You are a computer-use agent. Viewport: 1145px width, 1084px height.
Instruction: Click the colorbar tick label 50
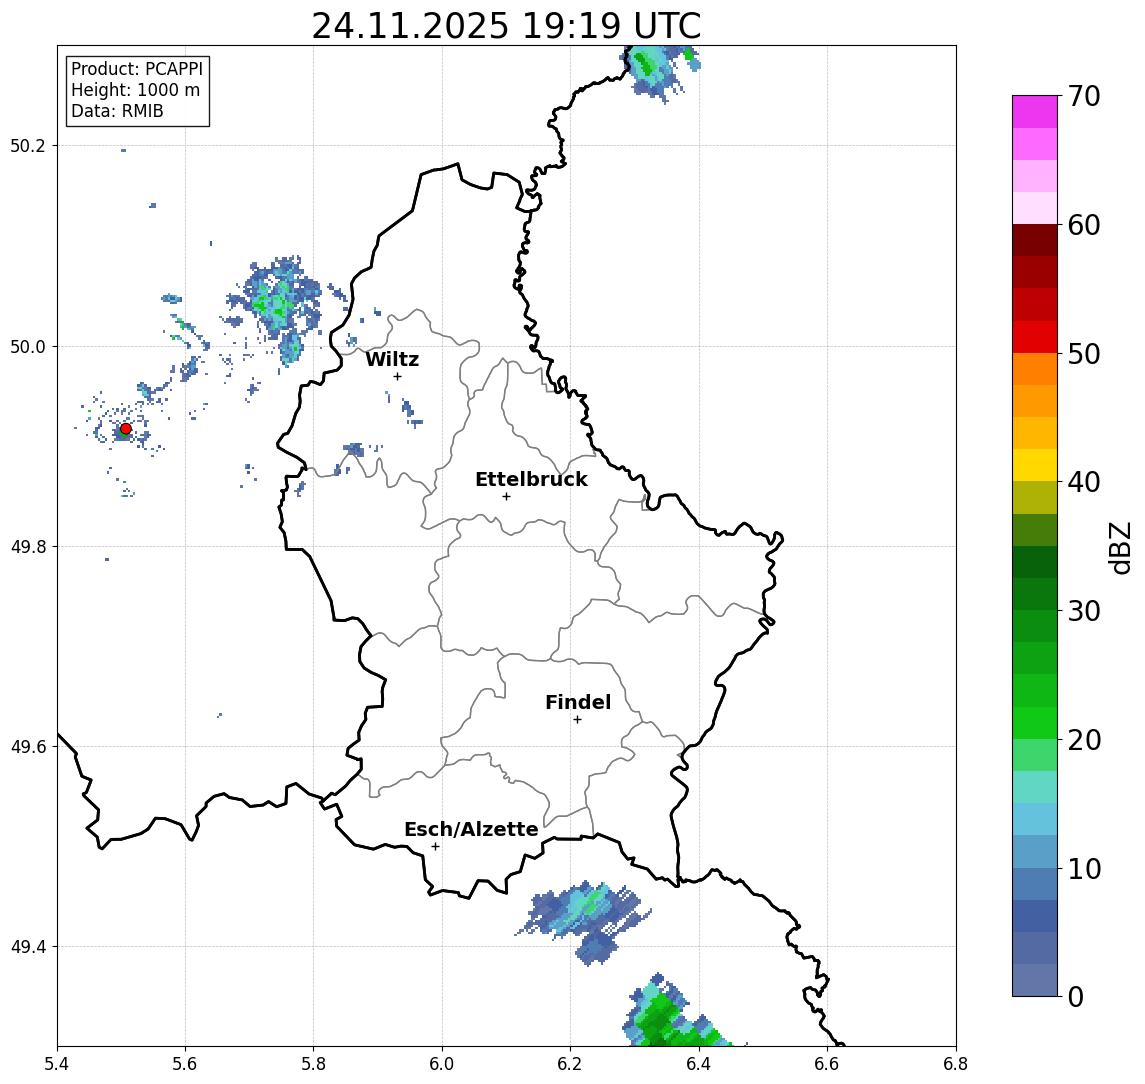(x=1084, y=354)
